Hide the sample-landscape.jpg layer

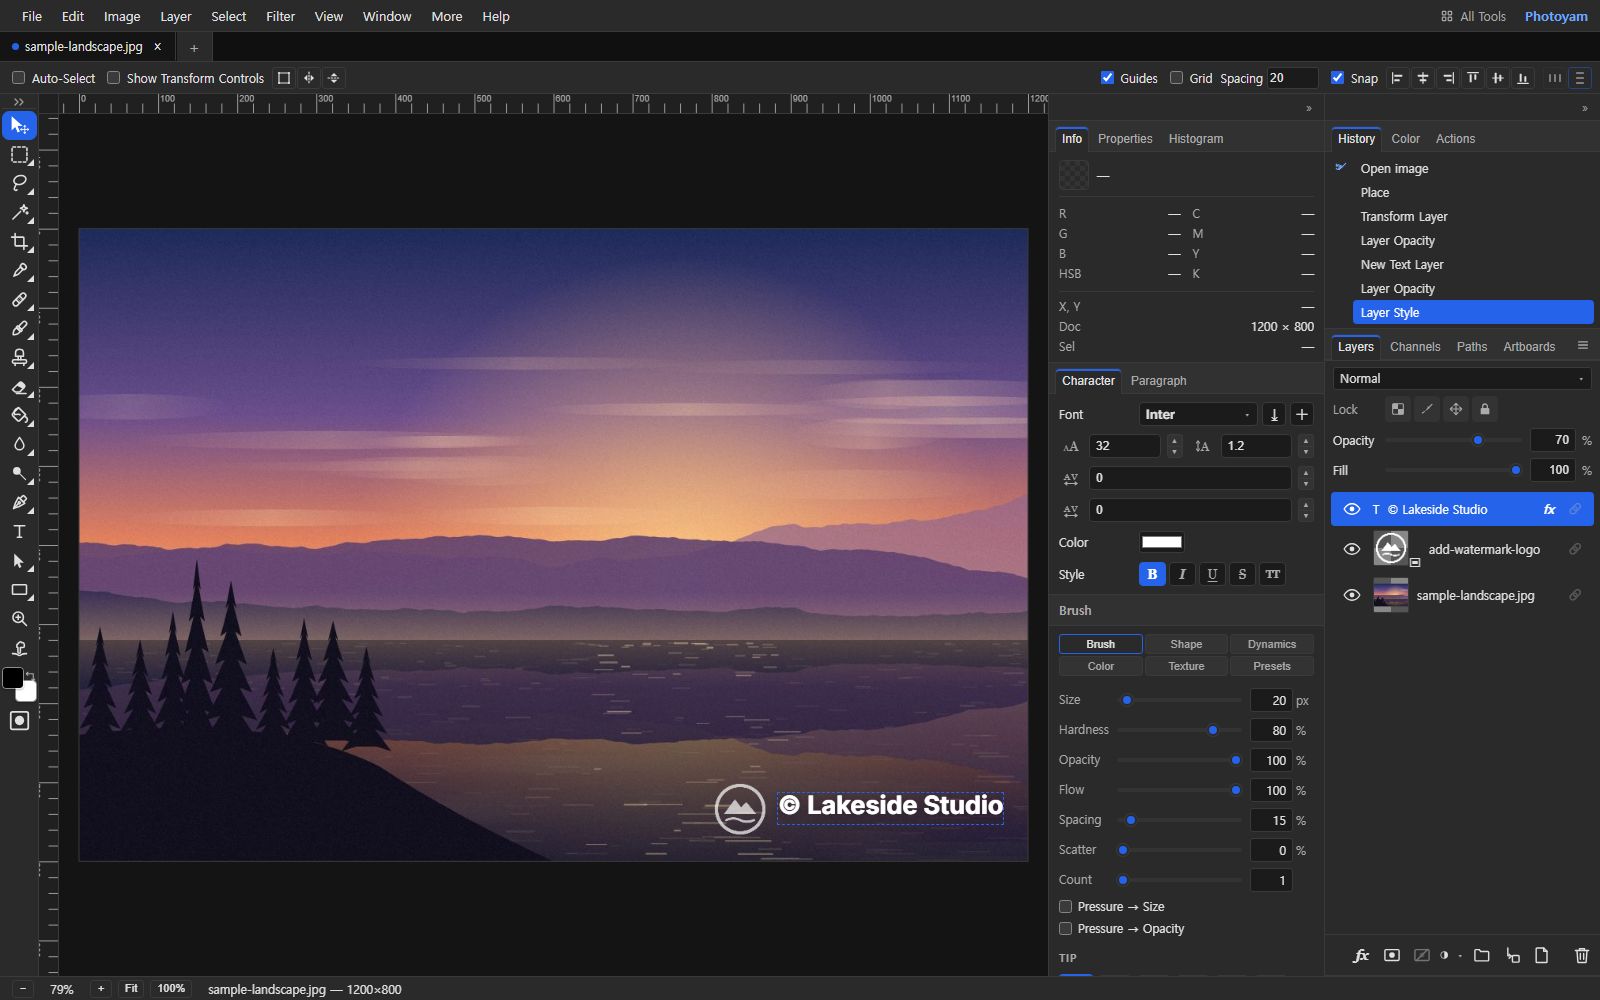[x=1352, y=595]
